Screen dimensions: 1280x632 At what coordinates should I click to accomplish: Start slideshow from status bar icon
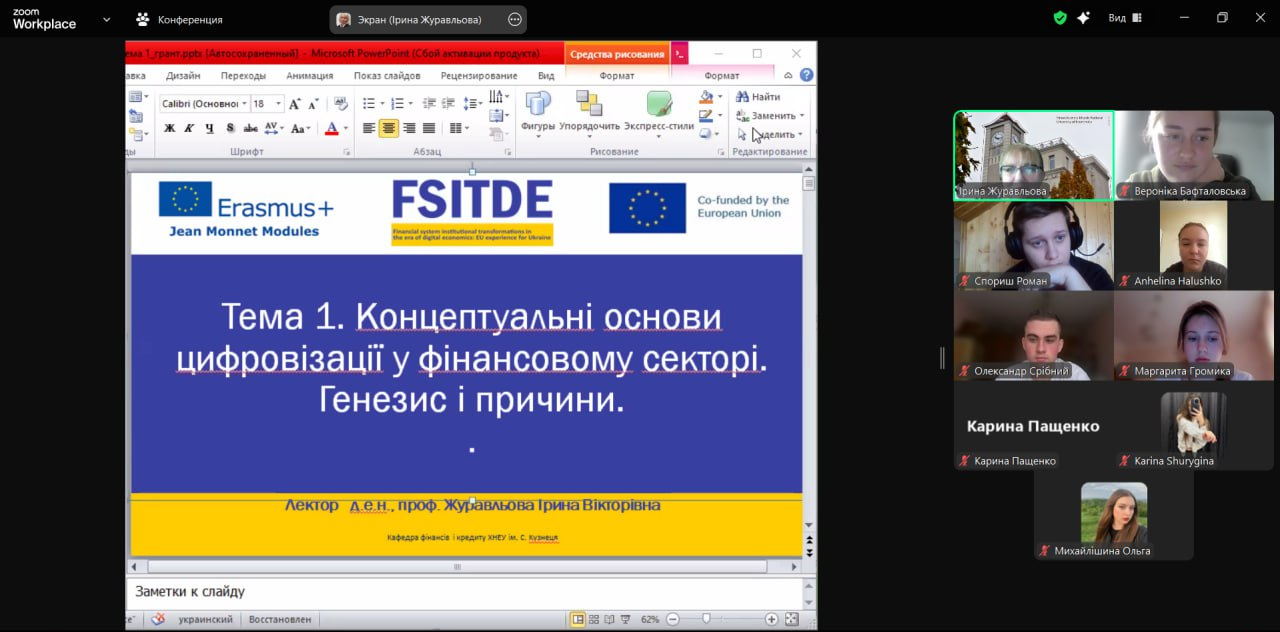tap(625, 619)
